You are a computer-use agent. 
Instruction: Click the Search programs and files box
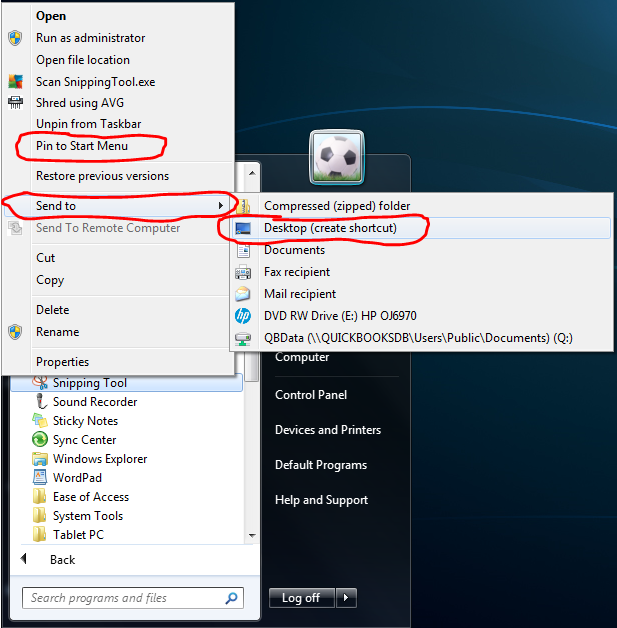pyautogui.click(x=133, y=598)
